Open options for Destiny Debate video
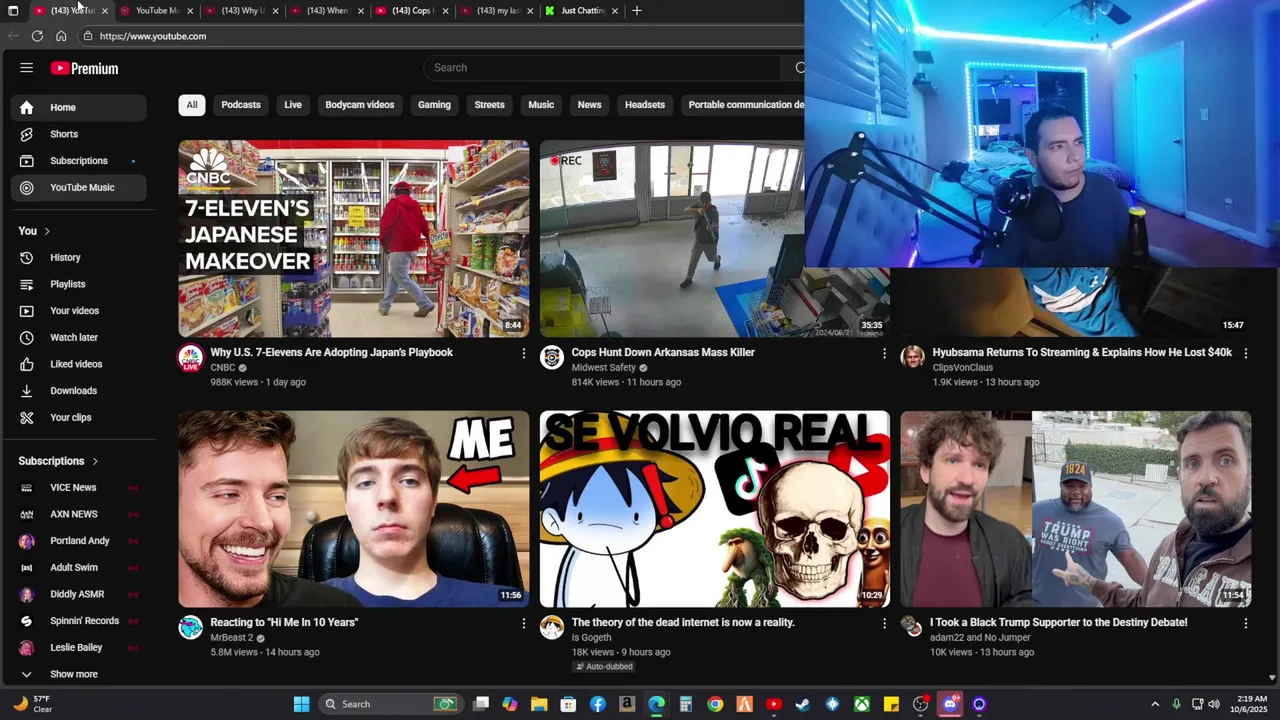 [1245, 623]
